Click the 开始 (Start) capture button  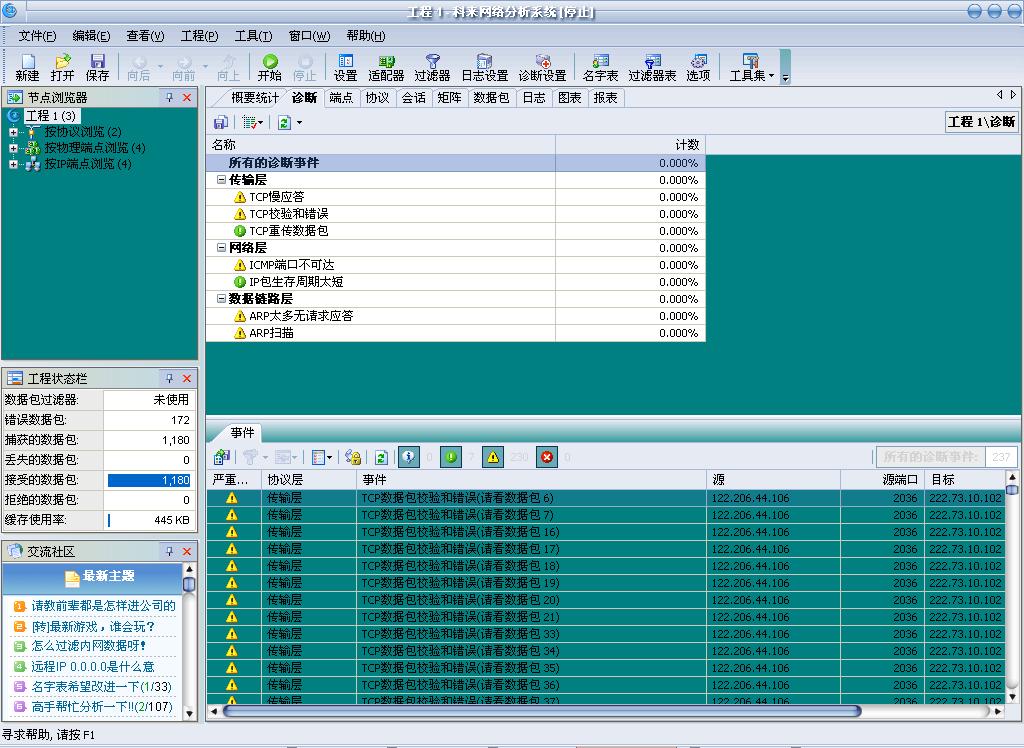pyautogui.click(x=269, y=67)
